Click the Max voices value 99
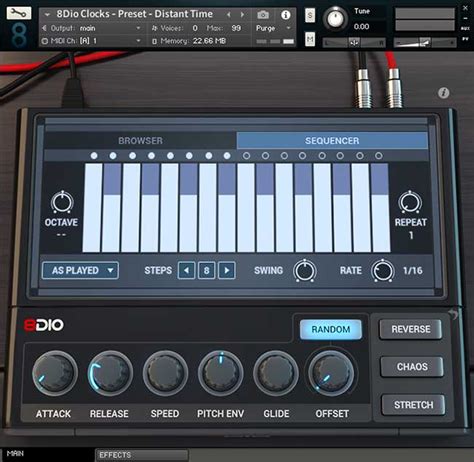474x462 pixels. 236,28
